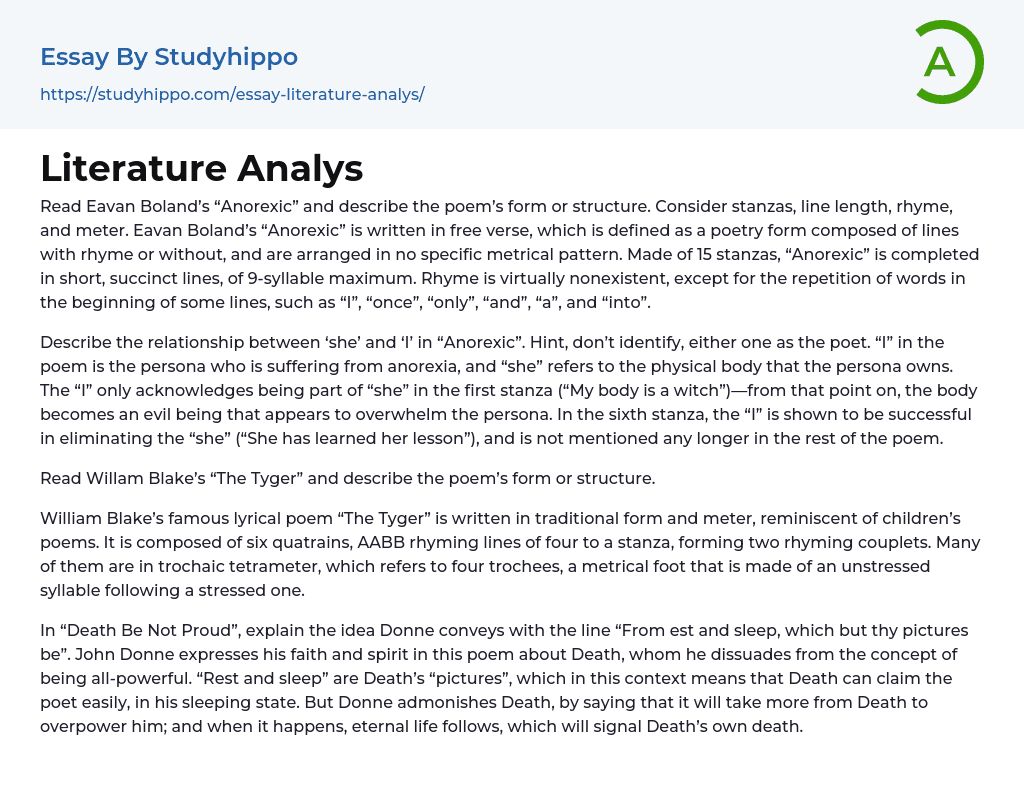The image size is (1024, 795).
Task: Click the paragraph starting "William Blake's famous lyrical"
Action: 510,555
